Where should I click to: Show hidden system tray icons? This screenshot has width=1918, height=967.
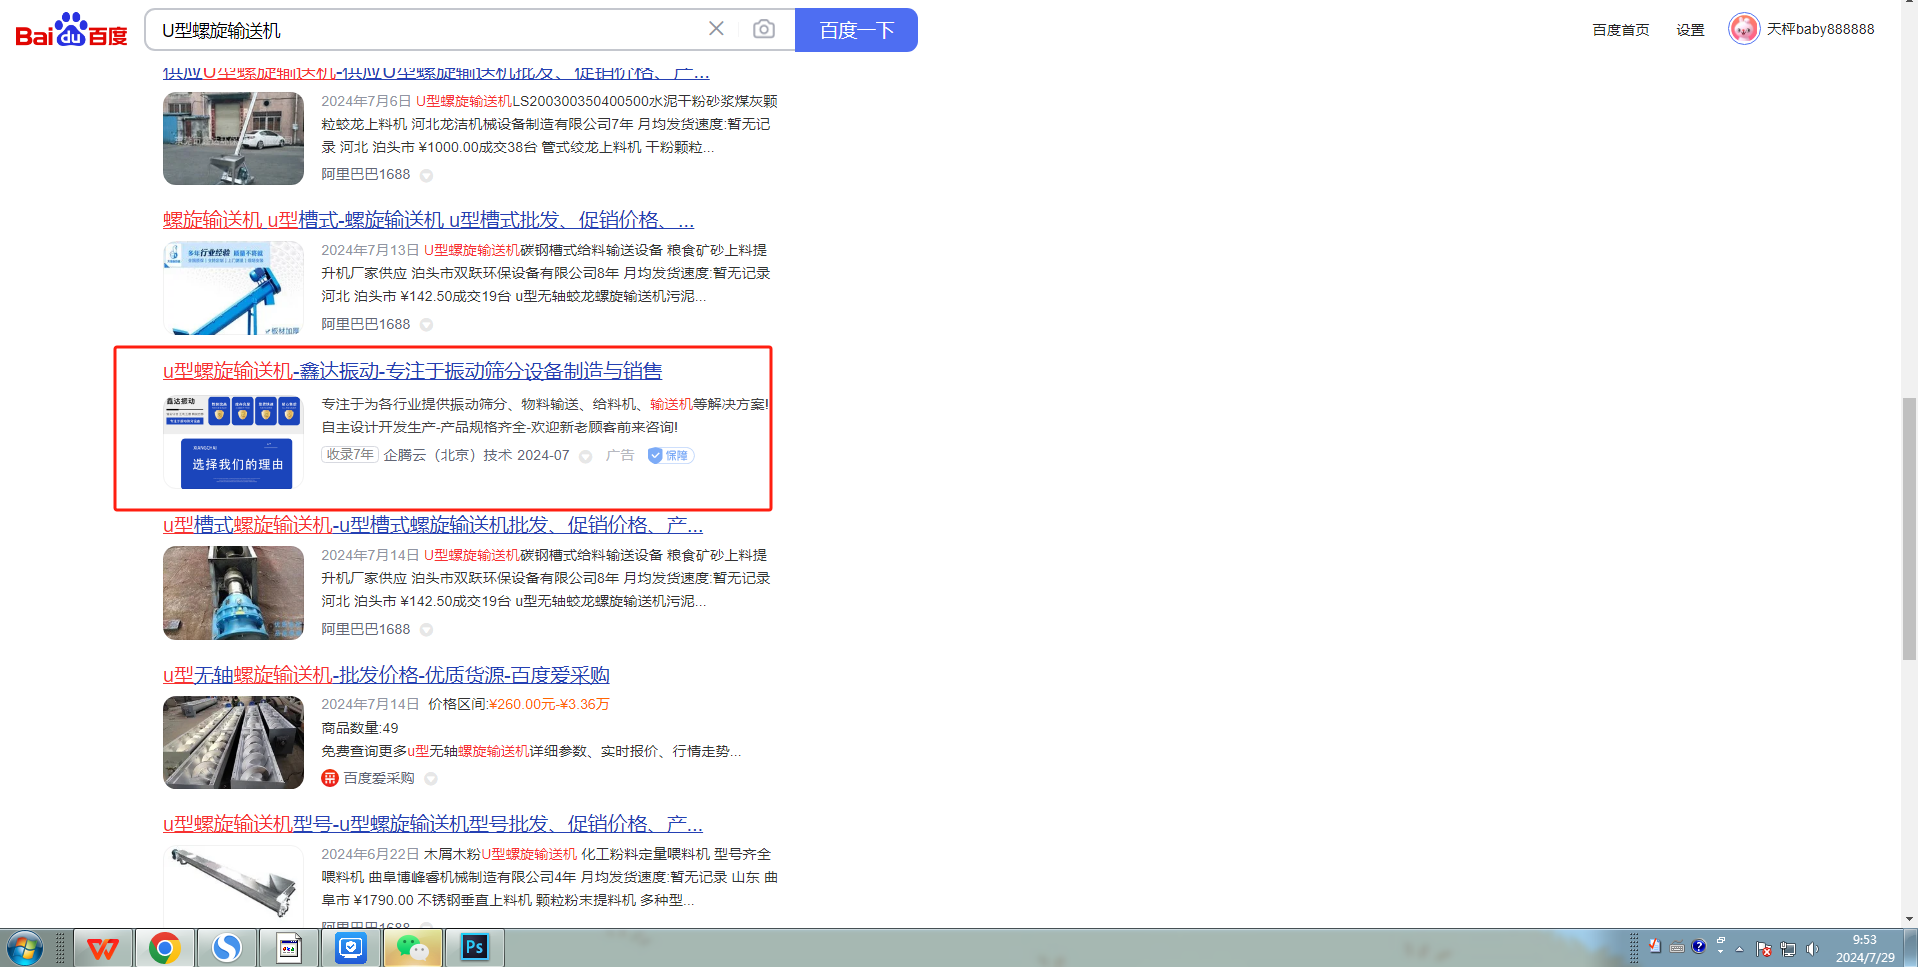(x=1739, y=948)
